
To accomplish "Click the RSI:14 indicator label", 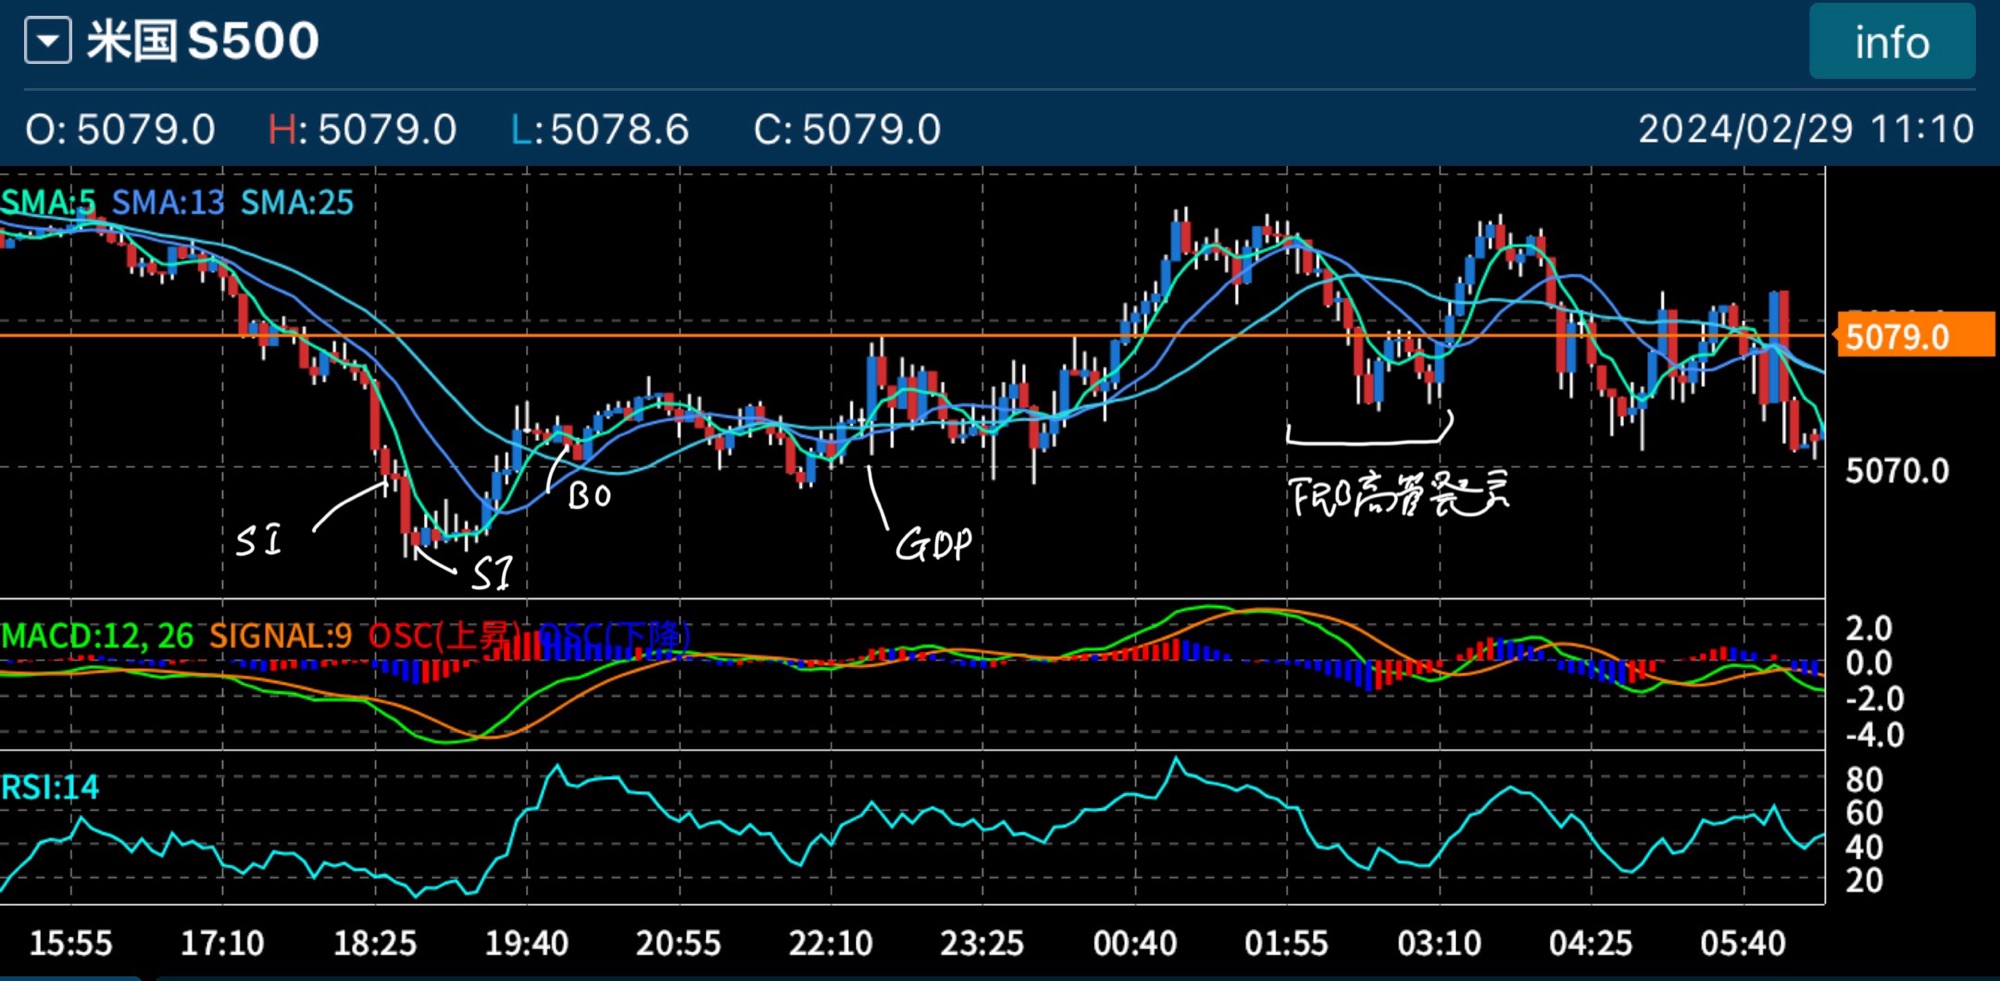I will [x=50, y=788].
